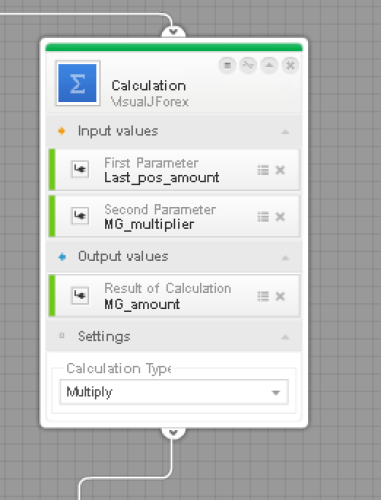Open the block menu icon in header
The image size is (381, 500).
click(x=227, y=65)
